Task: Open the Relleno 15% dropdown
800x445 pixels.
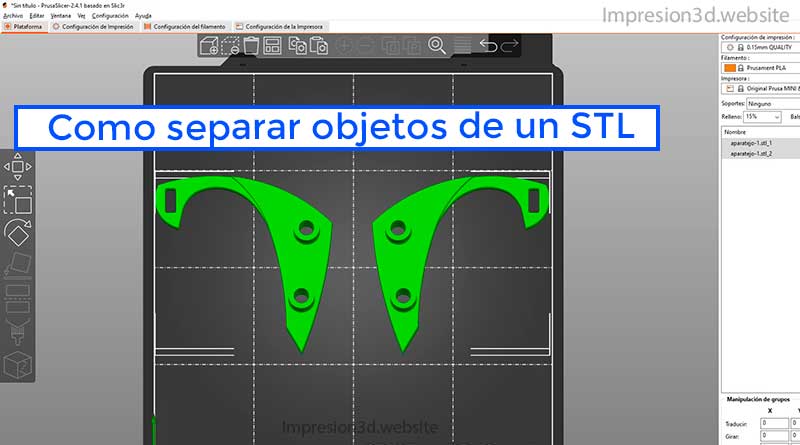Action: pyautogui.click(x=762, y=117)
